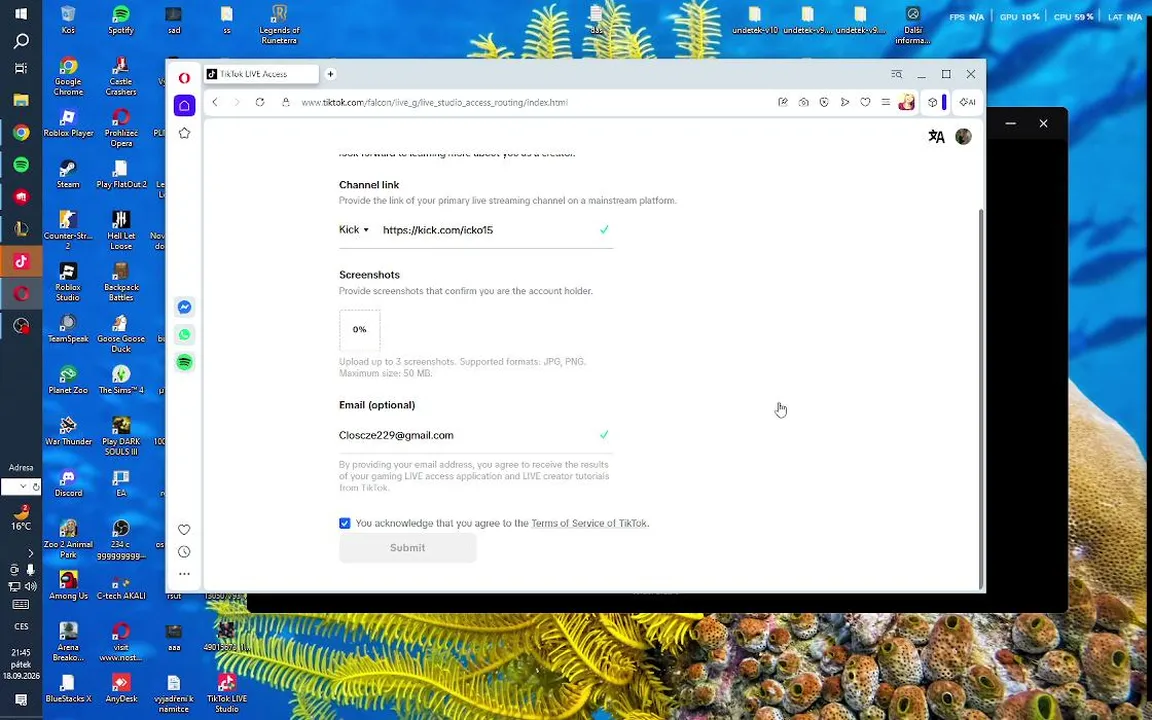This screenshot has width=1152, height=720.
Task: Expand hidden system tray icons chevron
Action: pos(30,553)
